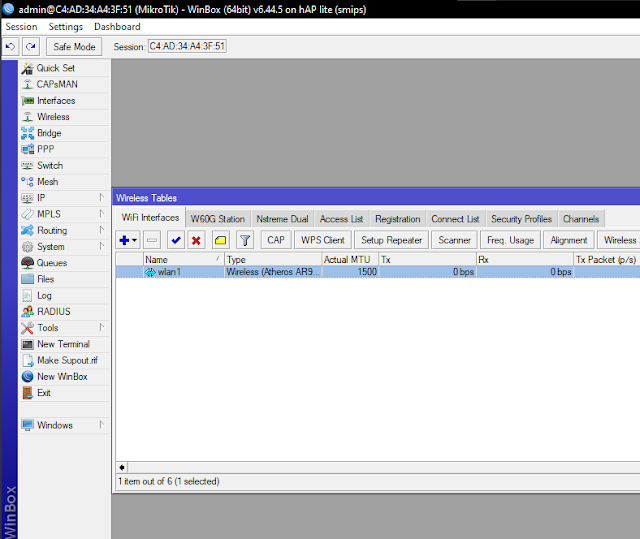Switch to Channels tab
The image size is (640, 539).
581,219
